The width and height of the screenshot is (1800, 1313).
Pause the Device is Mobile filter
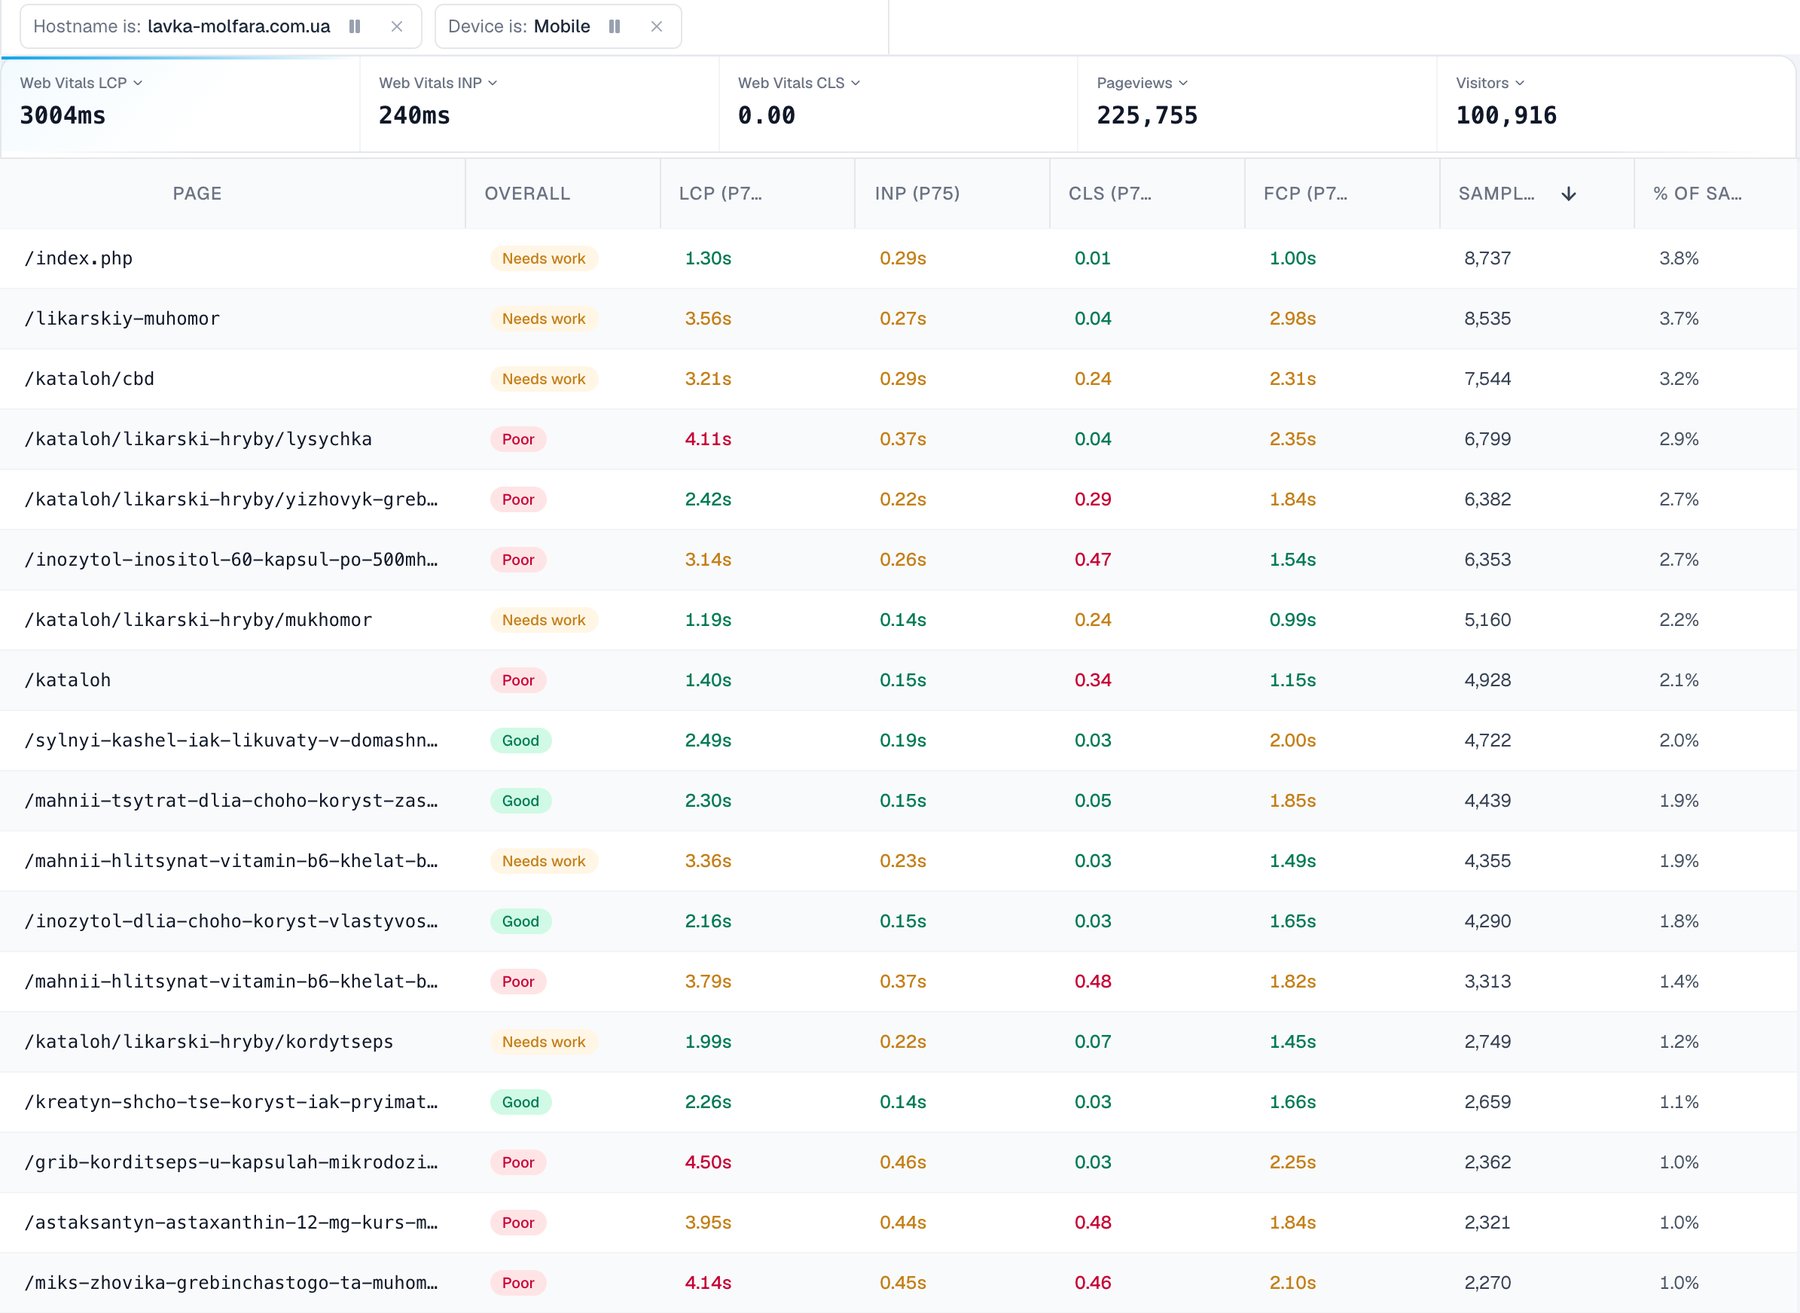click(614, 26)
